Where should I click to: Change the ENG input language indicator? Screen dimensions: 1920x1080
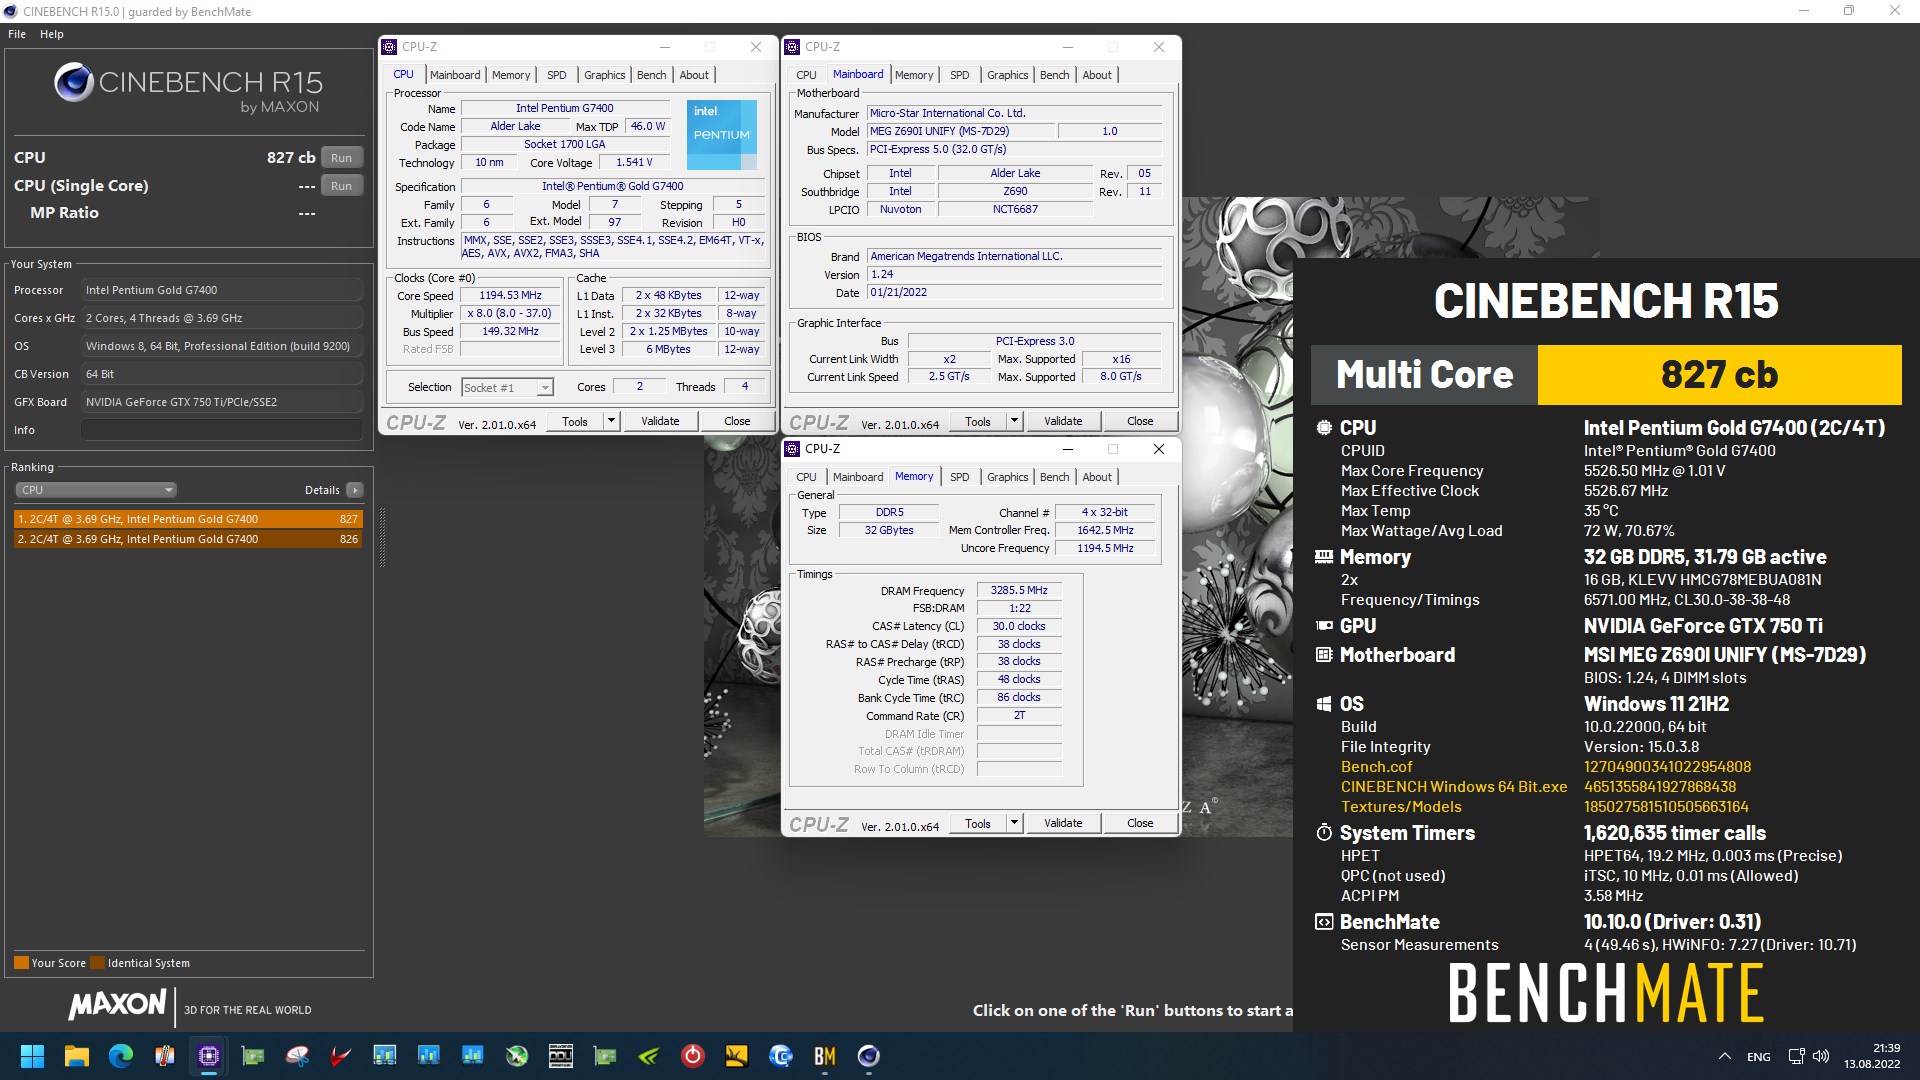(1759, 1057)
